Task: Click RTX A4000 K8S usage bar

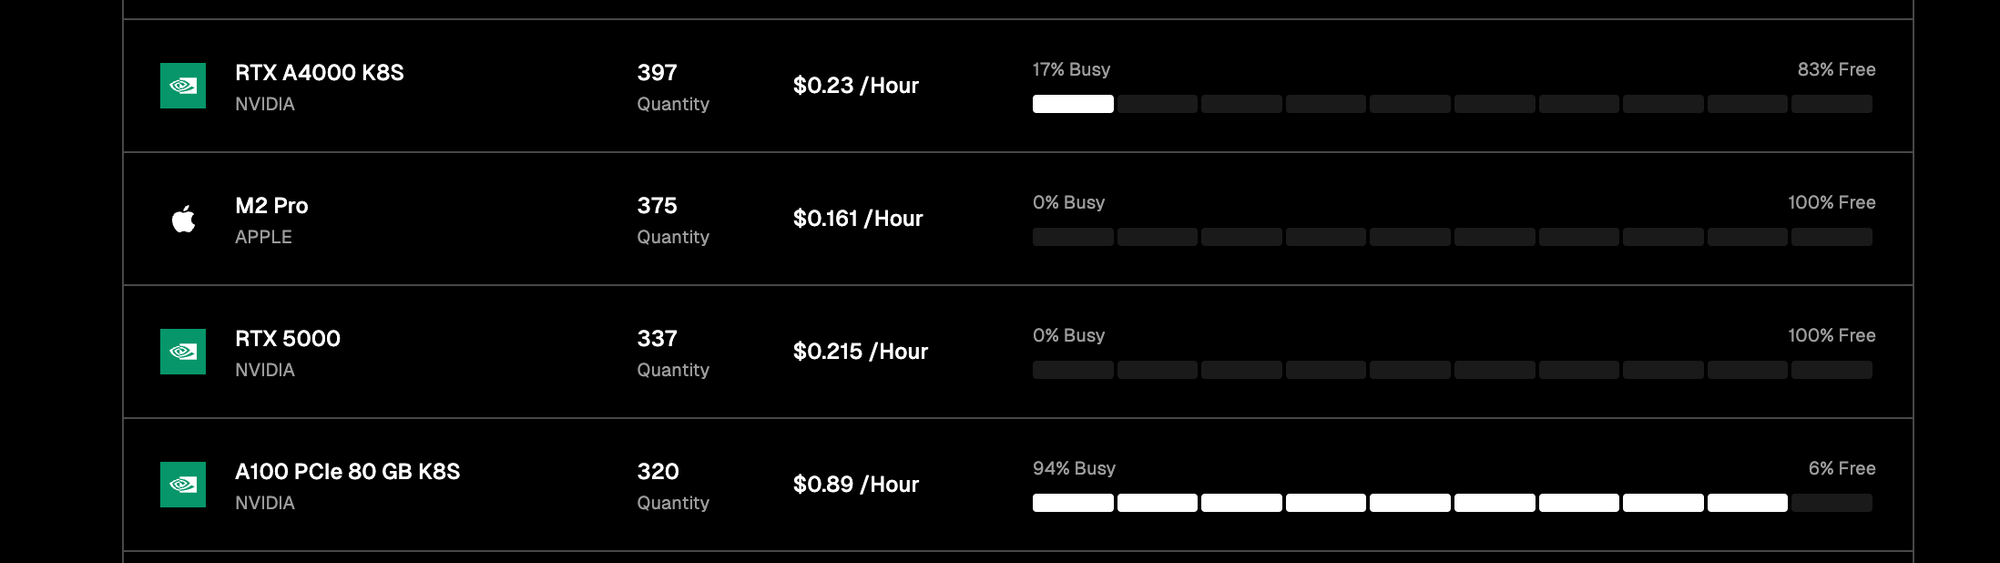Action: coord(1452,104)
